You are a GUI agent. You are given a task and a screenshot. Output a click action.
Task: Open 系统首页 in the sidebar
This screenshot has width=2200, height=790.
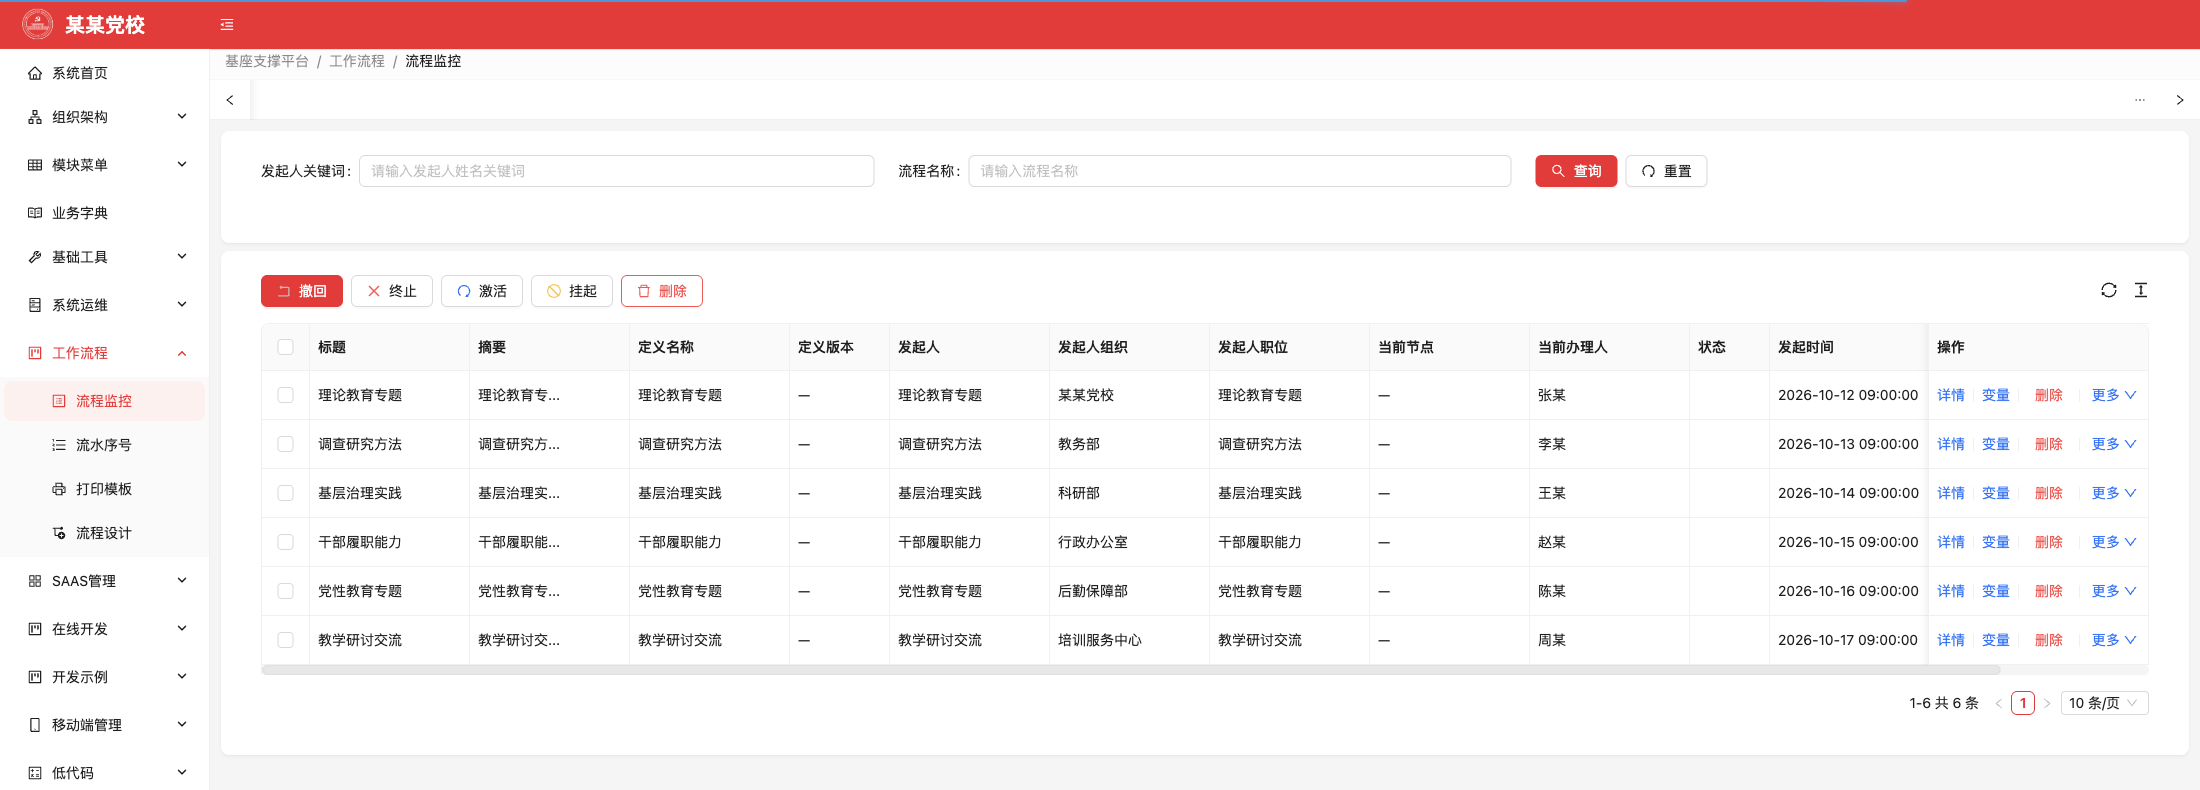(105, 73)
